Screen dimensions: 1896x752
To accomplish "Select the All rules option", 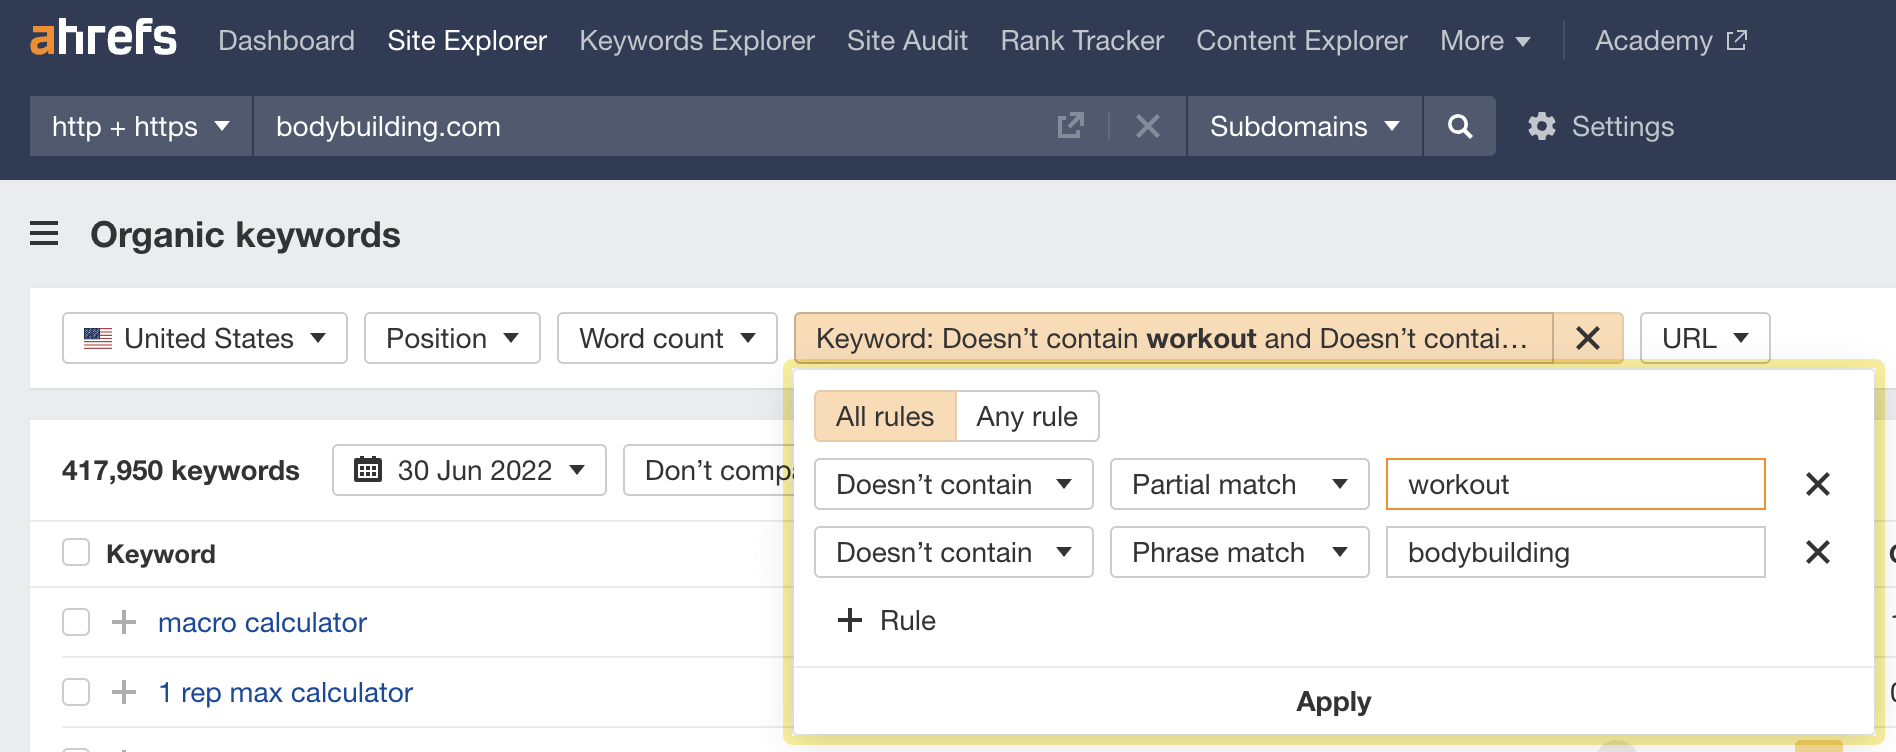I will [x=885, y=416].
